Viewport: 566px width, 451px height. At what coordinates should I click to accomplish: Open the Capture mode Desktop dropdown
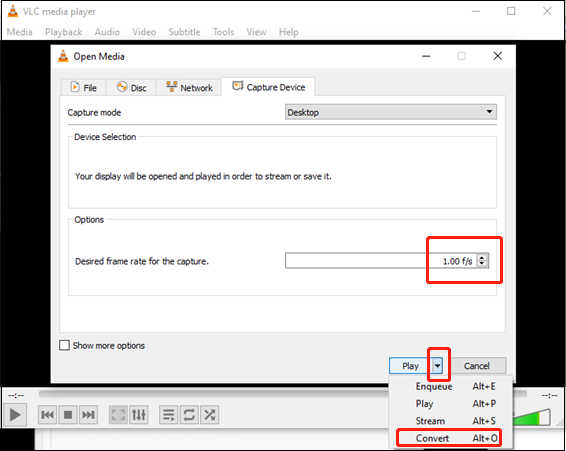(391, 112)
